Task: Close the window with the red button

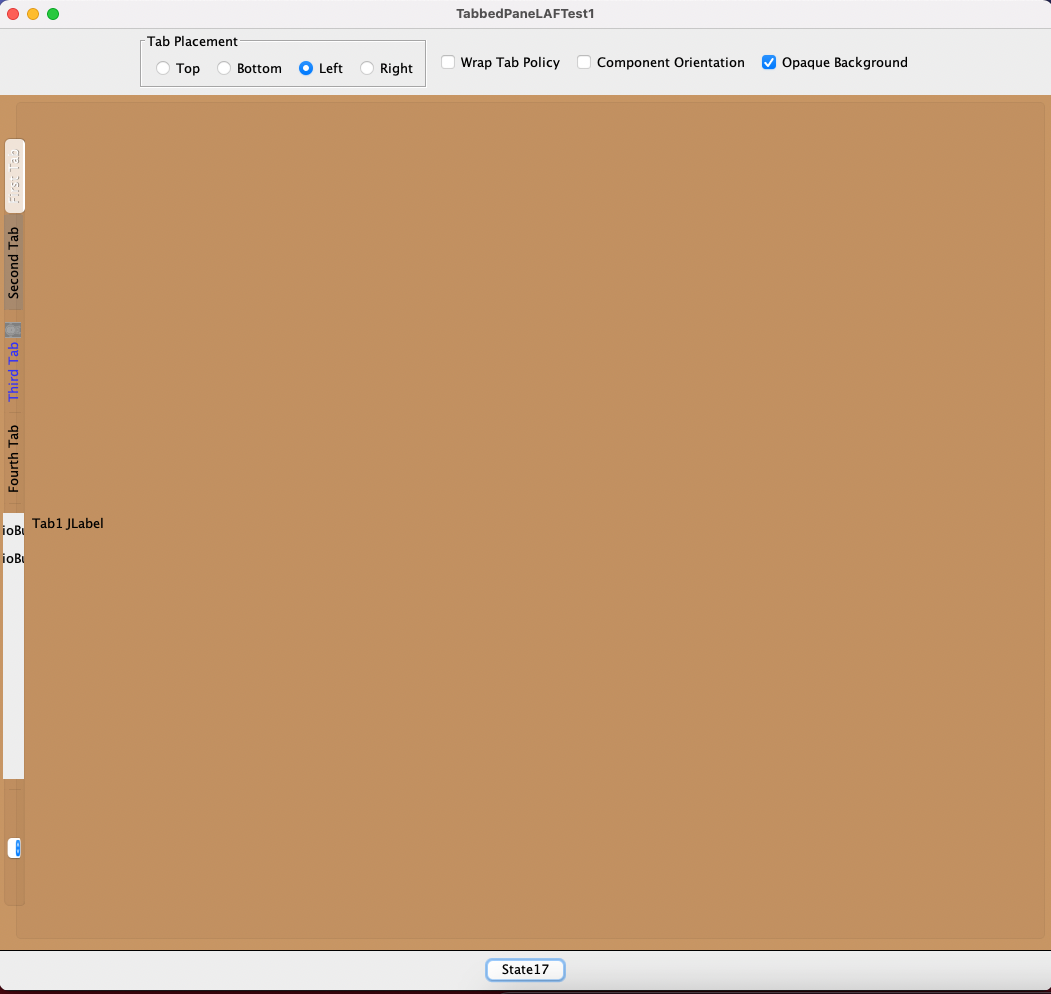Action: coord(14,14)
